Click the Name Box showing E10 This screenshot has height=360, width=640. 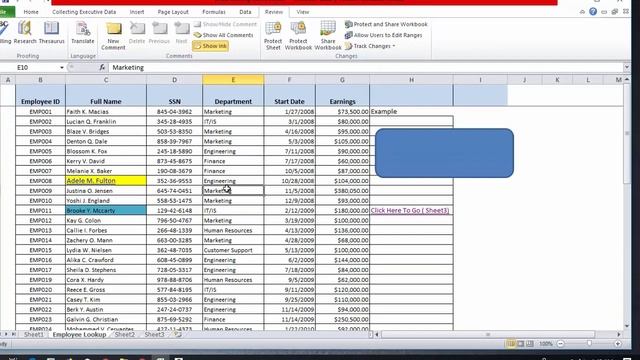point(33,68)
